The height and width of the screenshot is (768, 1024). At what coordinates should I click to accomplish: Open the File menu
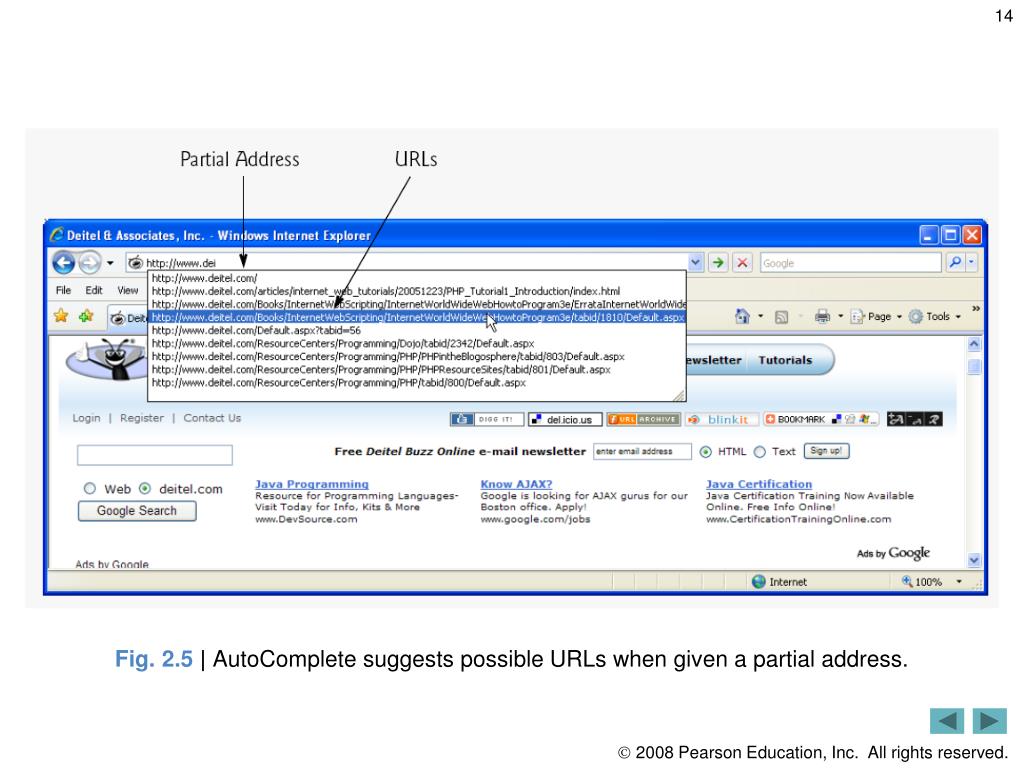point(63,290)
